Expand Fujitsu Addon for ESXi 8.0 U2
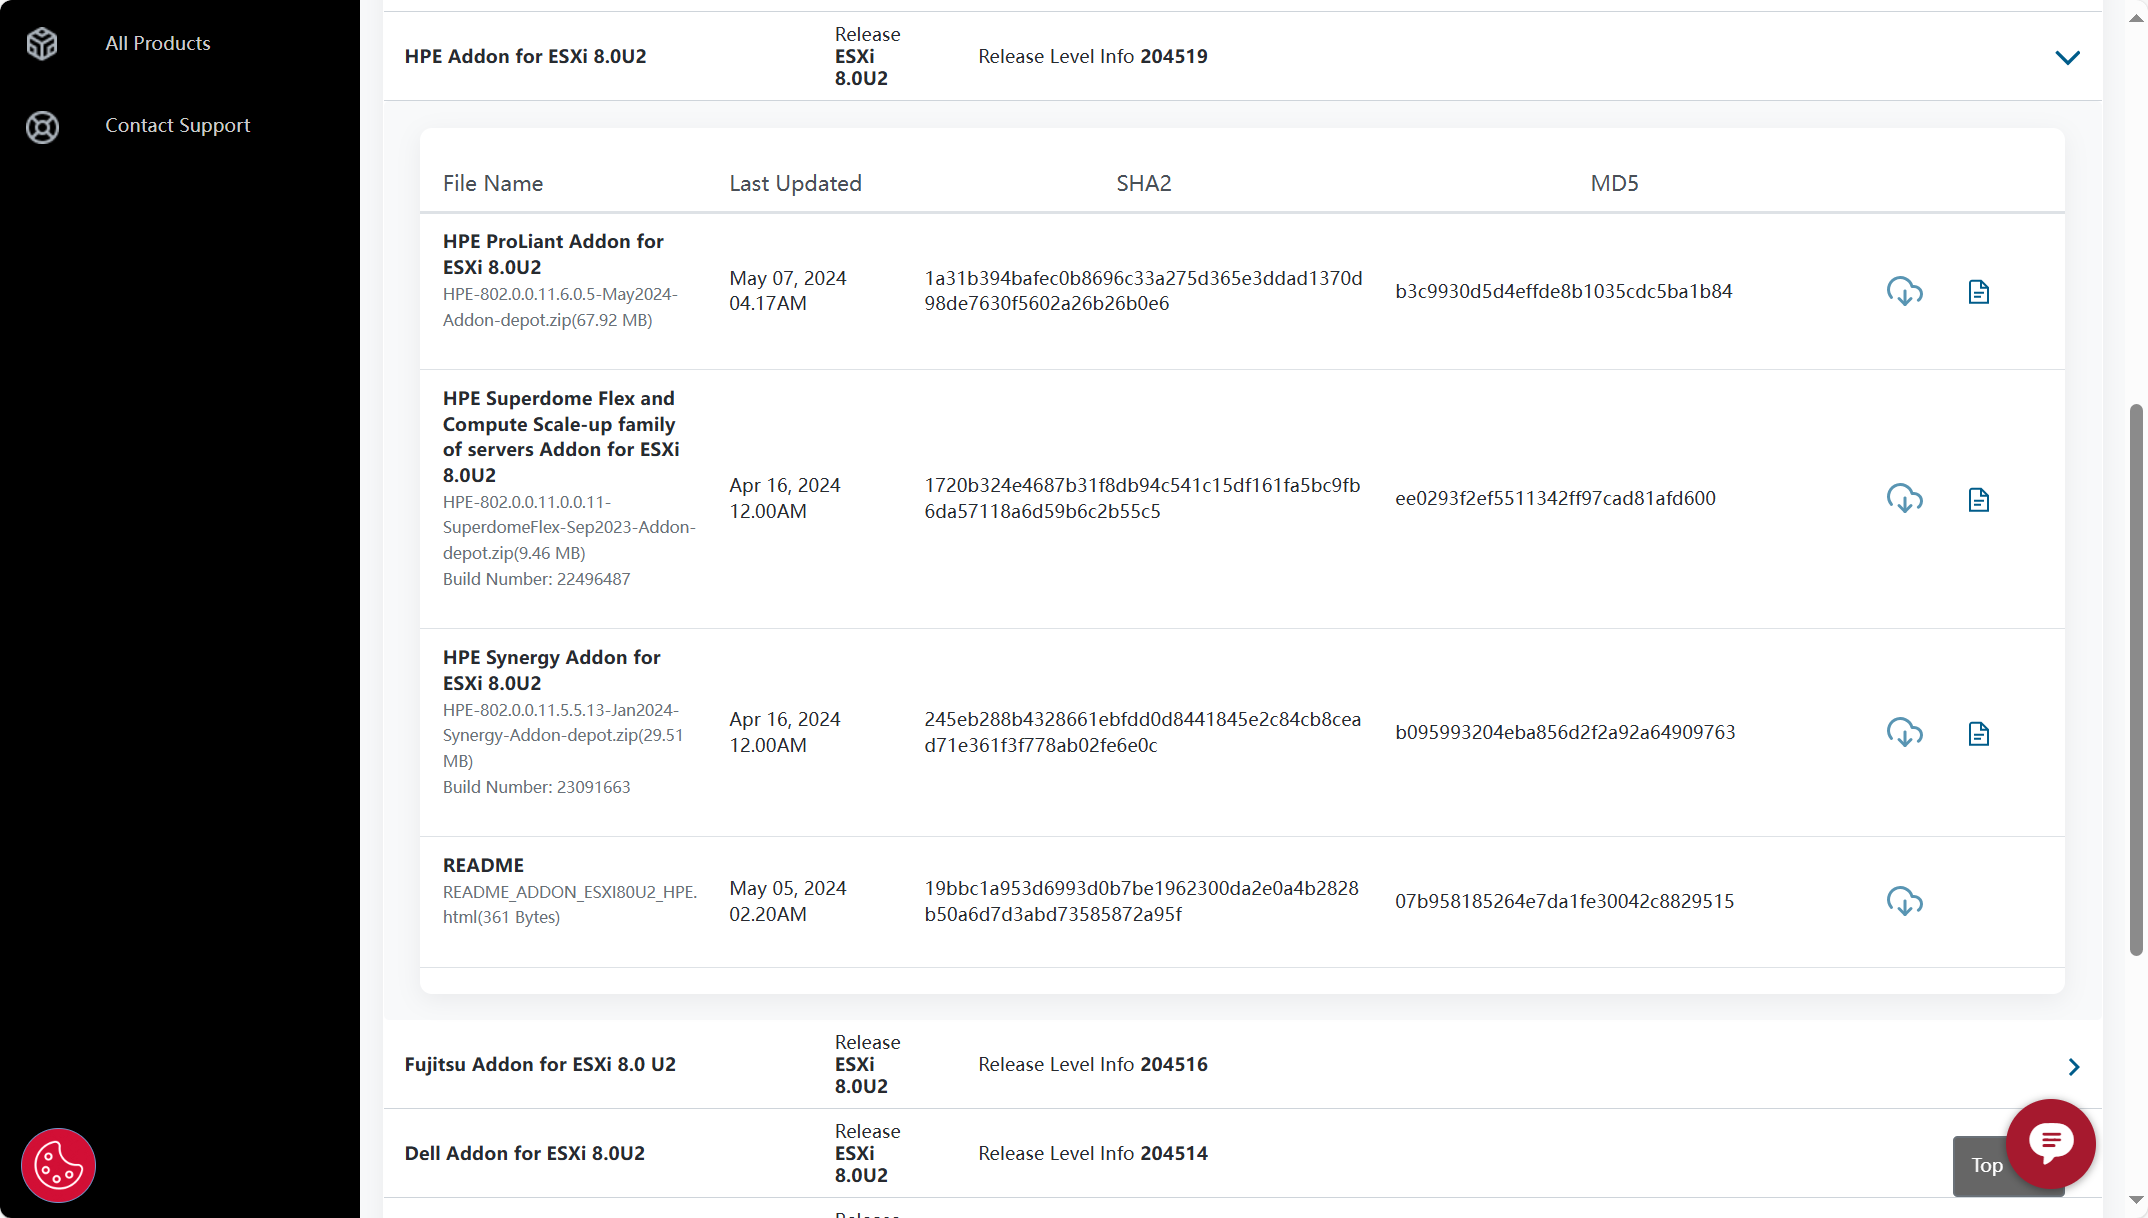Image resolution: width=2148 pixels, height=1218 pixels. (2073, 1066)
